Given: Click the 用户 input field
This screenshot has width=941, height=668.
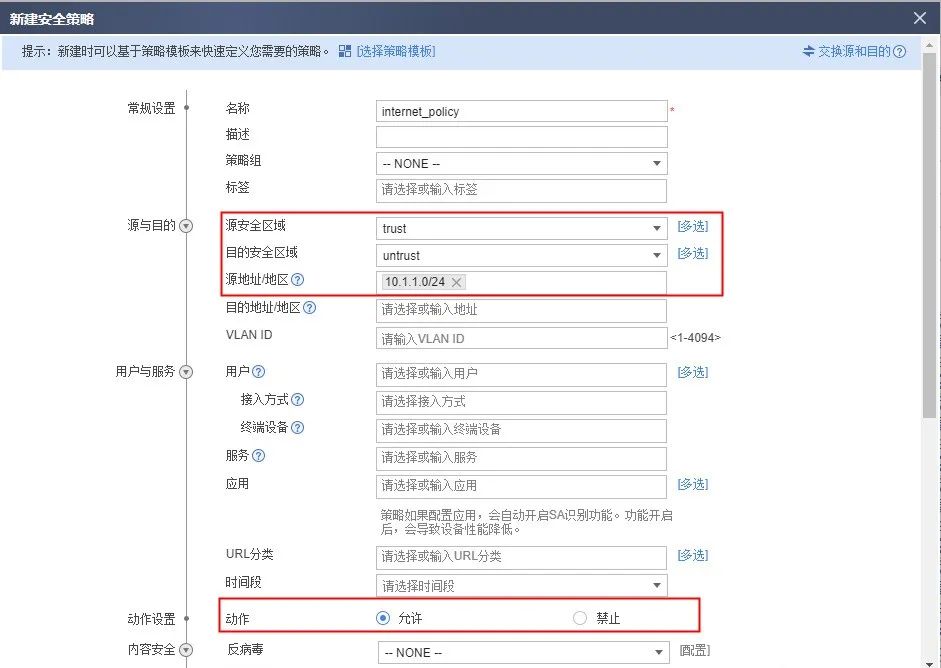Looking at the screenshot, I should click(x=522, y=375).
